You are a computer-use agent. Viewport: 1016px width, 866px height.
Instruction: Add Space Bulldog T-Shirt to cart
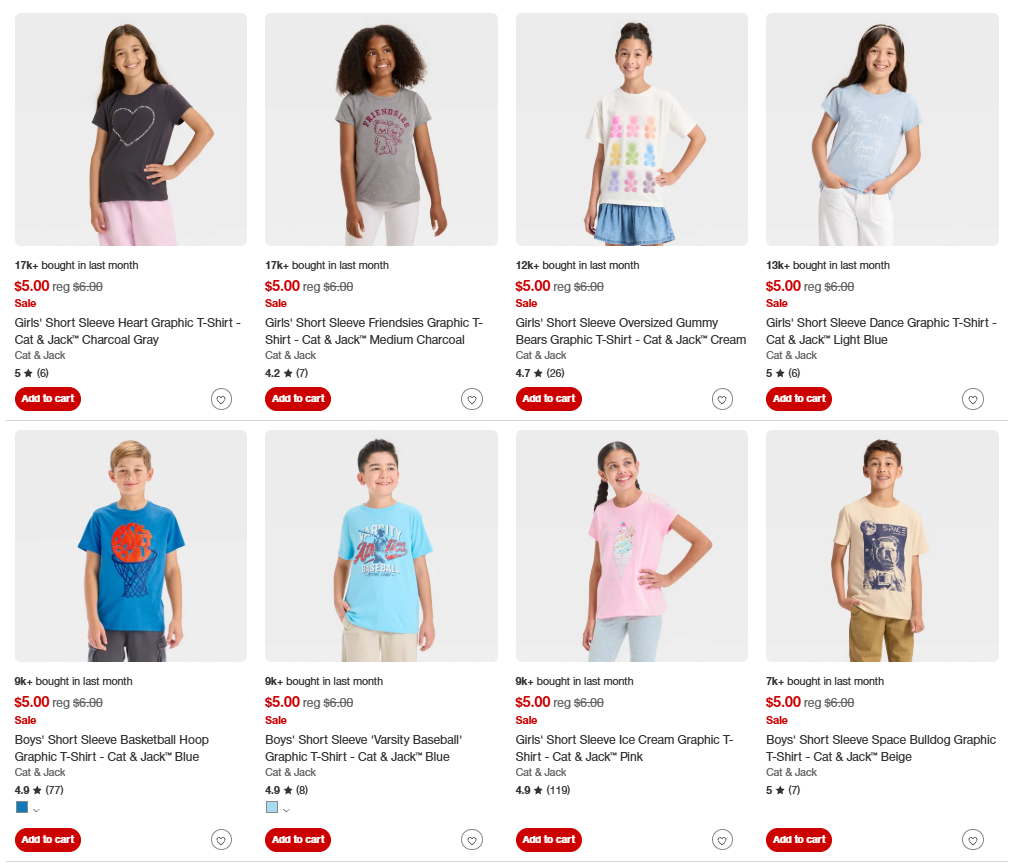tap(799, 839)
